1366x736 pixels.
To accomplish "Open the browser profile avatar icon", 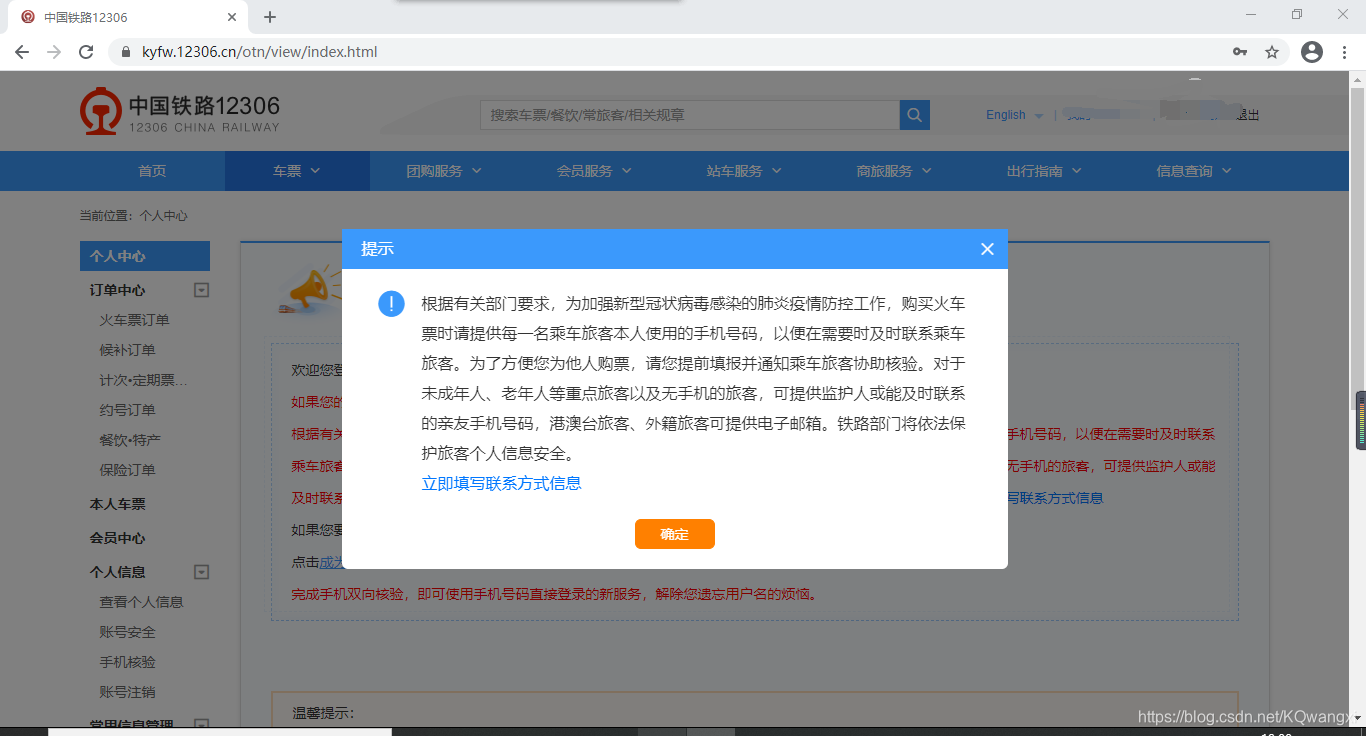I will [x=1311, y=51].
